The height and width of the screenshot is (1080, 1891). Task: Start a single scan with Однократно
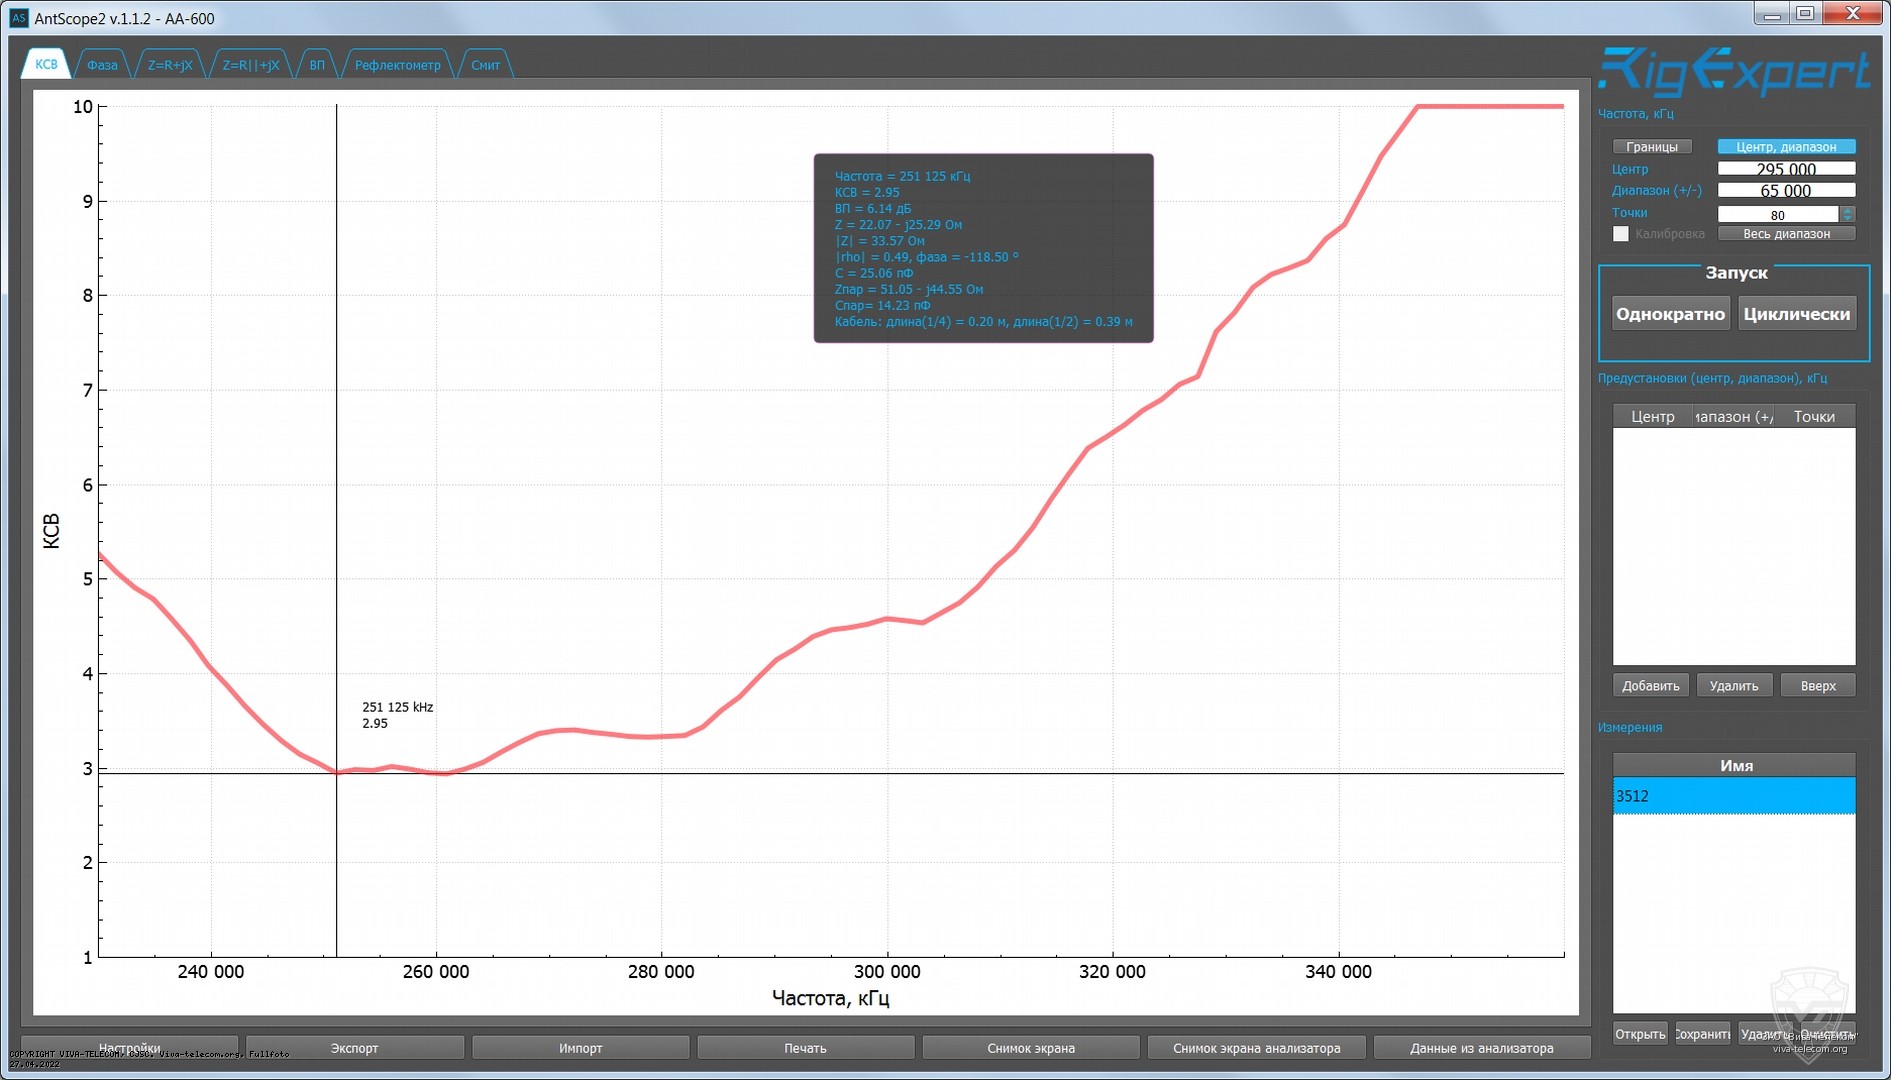[x=1670, y=314]
